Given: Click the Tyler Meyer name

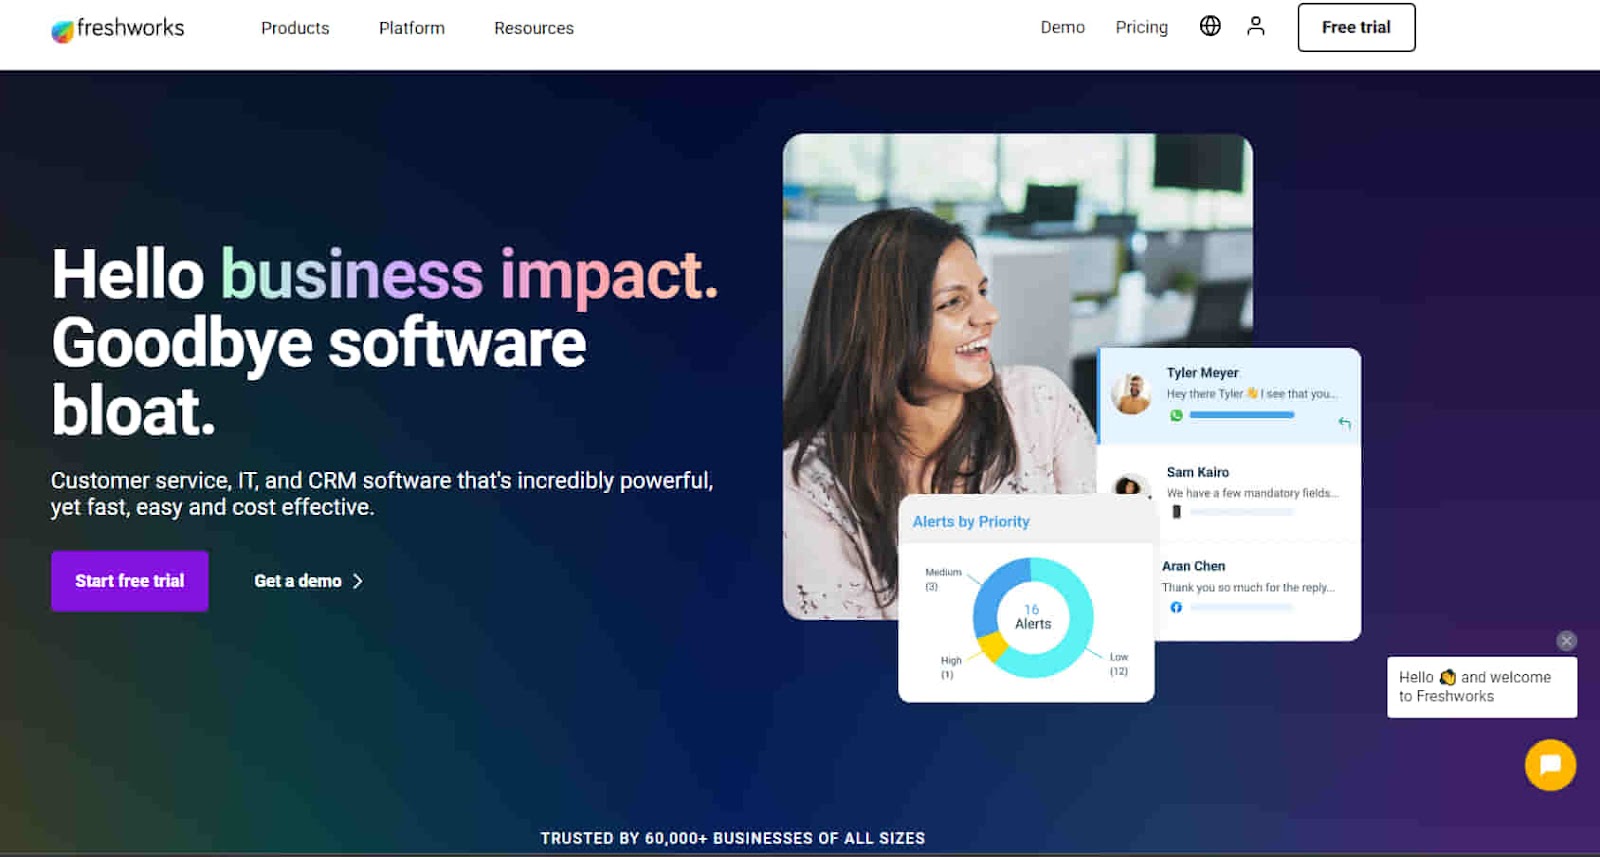Looking at the screenshot, I should pyautogui.click(x=1202, y=372).
